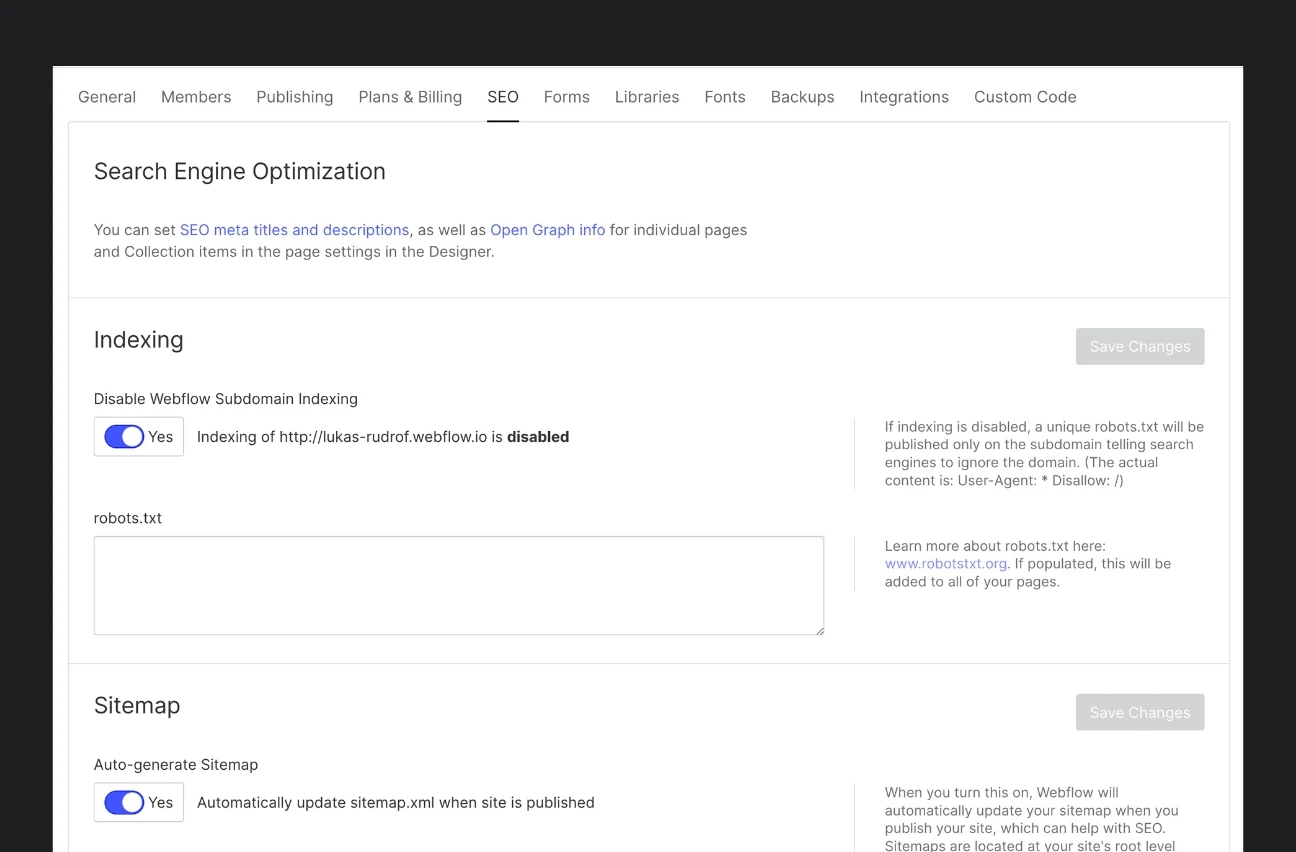Click Save Changes in the Sitemap section
The width and height of the screenshot is (1296, 852).
[1140, 713]
